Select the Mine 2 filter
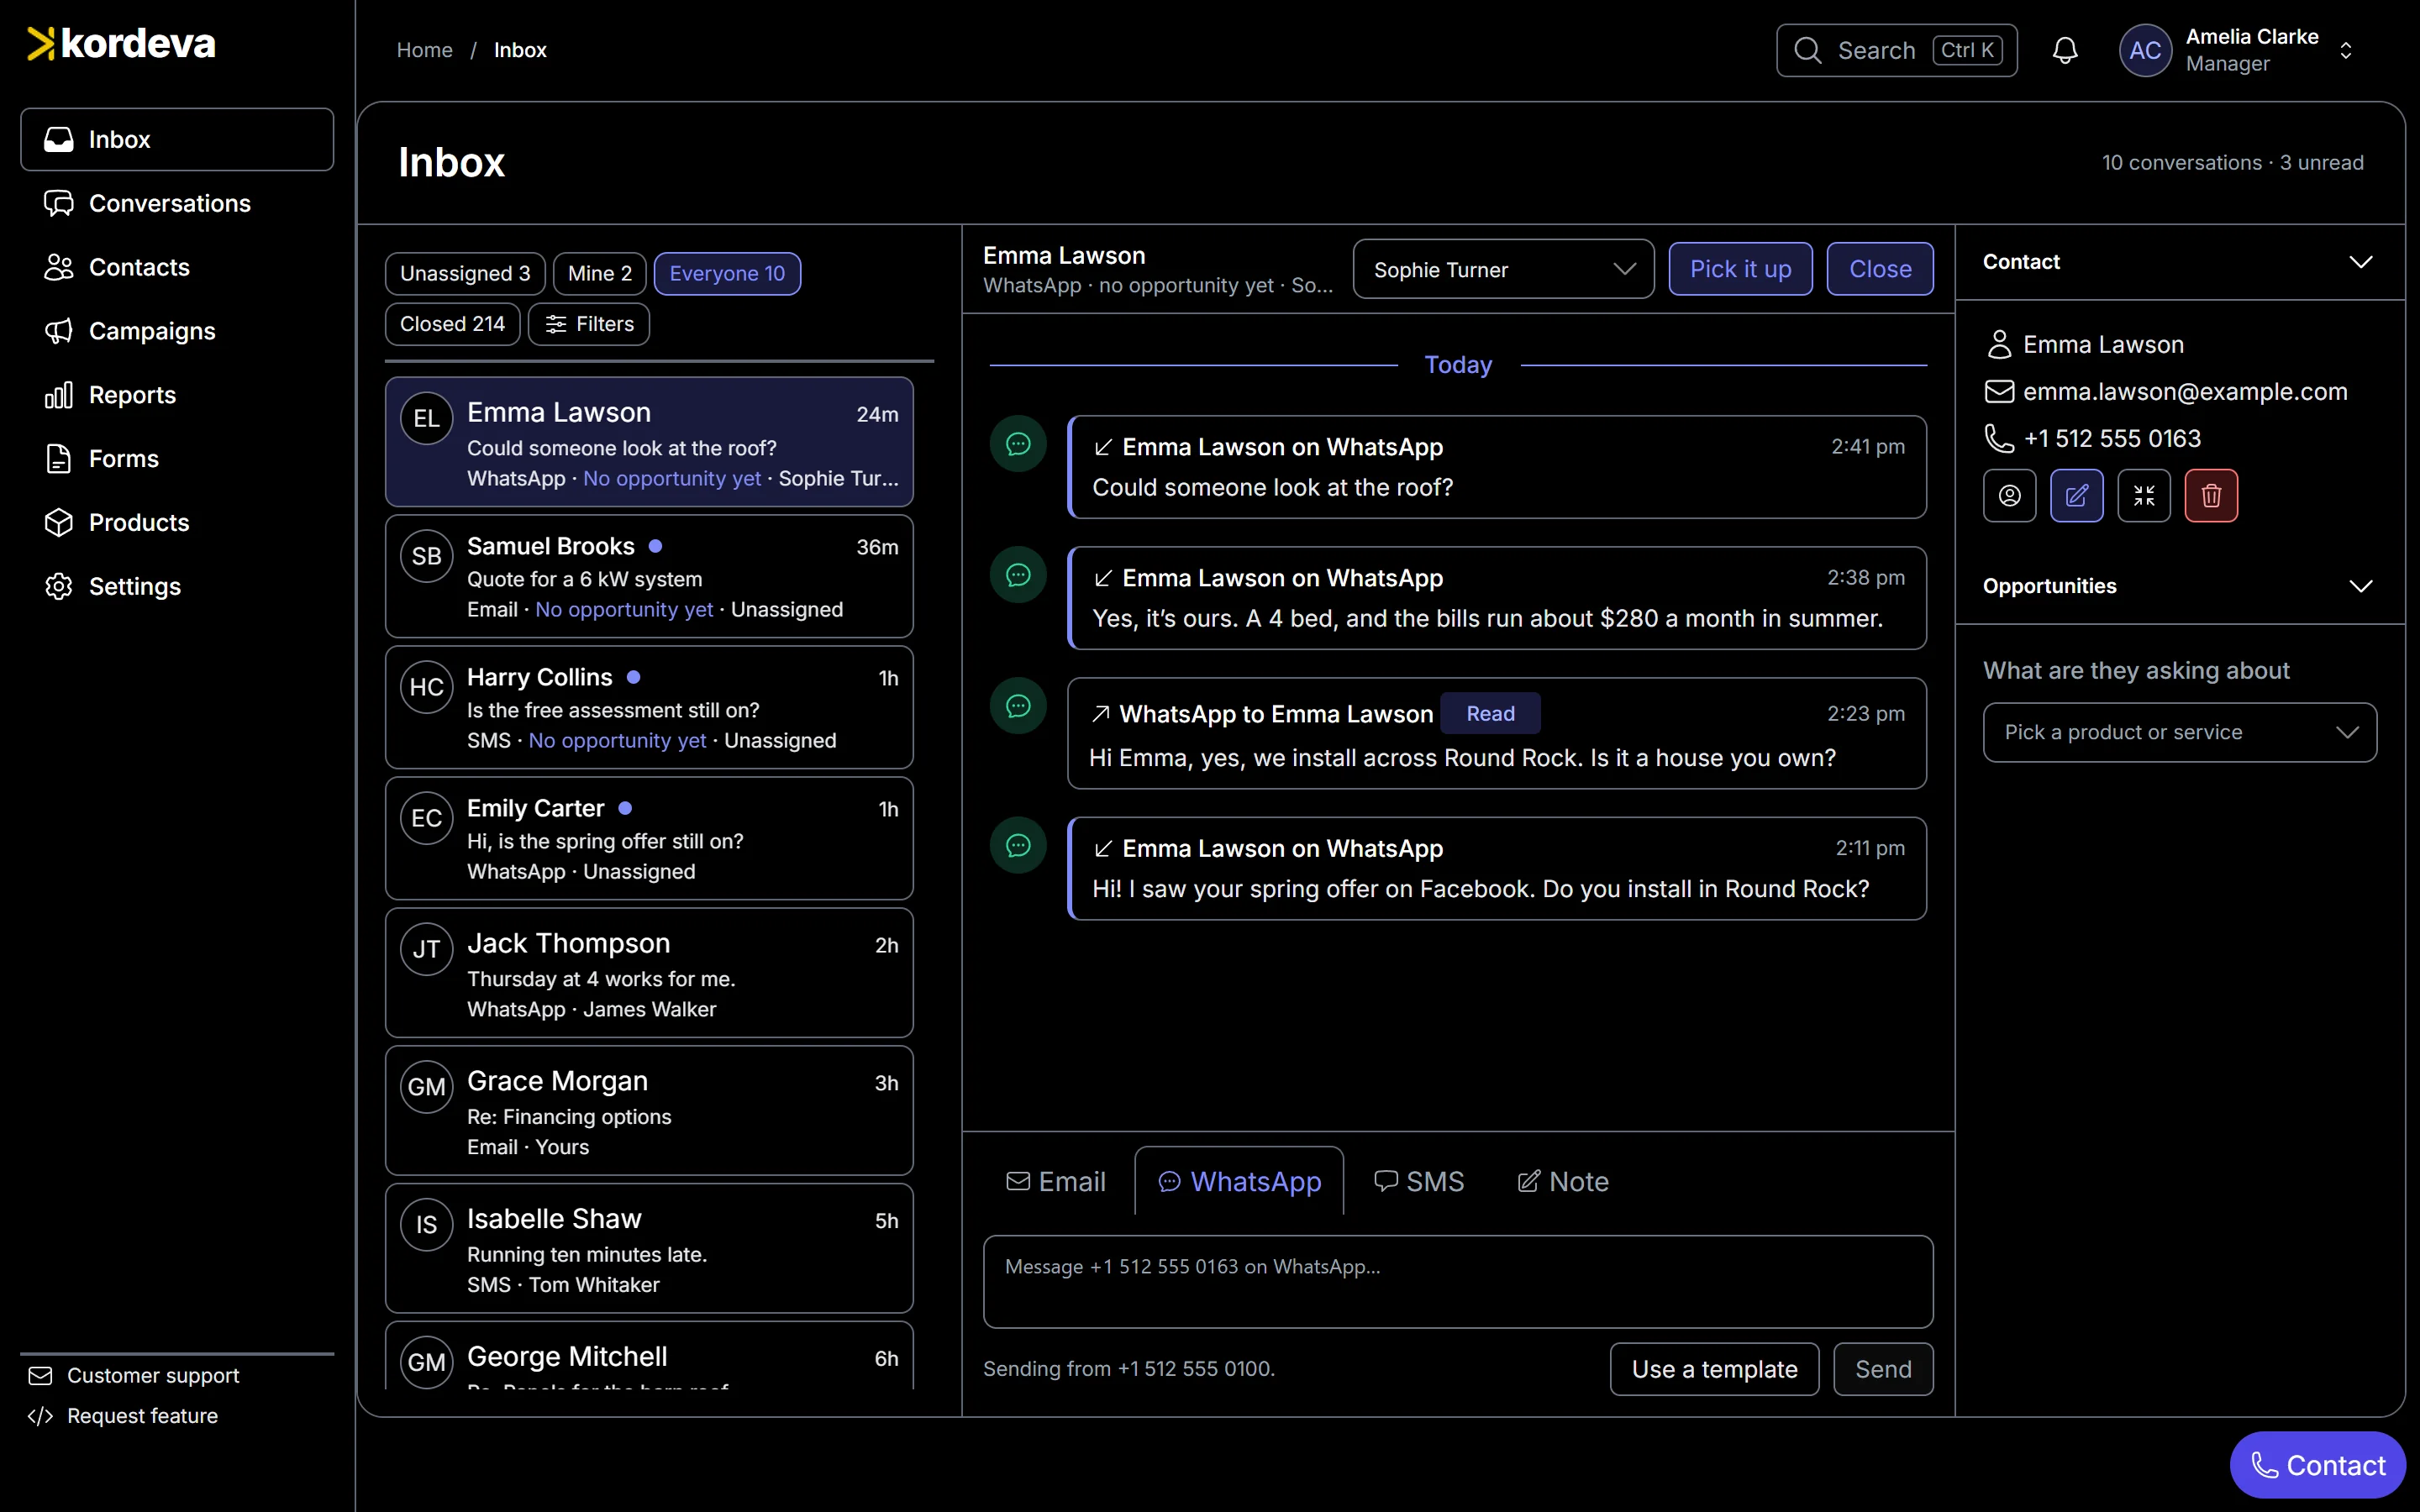This screenshot has height=1512, width=2420. point(600,273)
